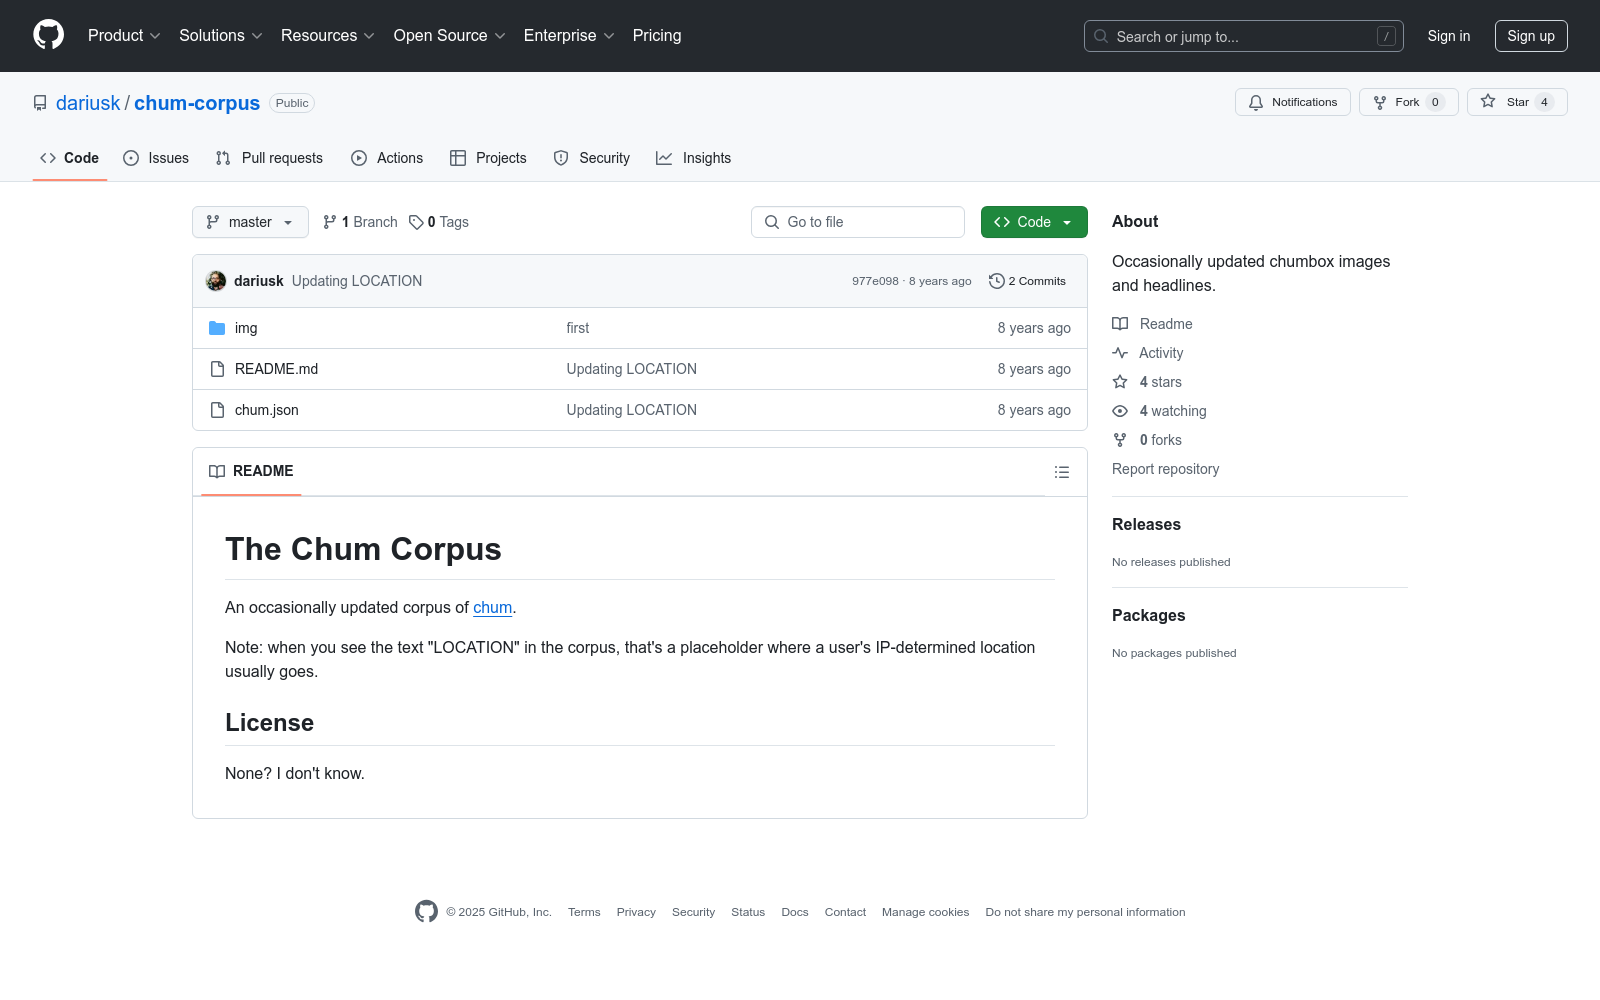The width and height of the screenshot is (1600, 1000).
Task: Click the repository book icon beside dariusk
Action: pyautogui.click(x=40, y=103)
